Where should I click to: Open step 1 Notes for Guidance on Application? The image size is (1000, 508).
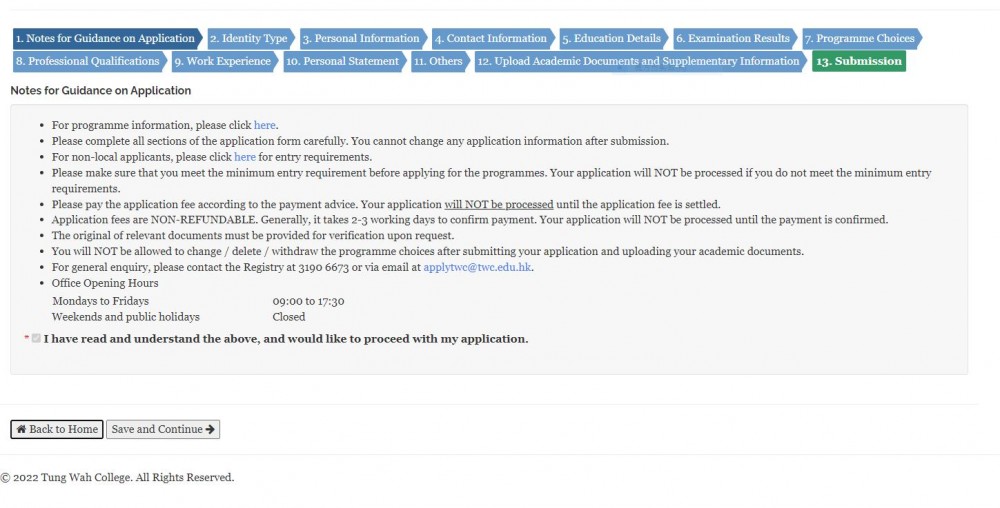pyautogui.click(x=107, y=38)
